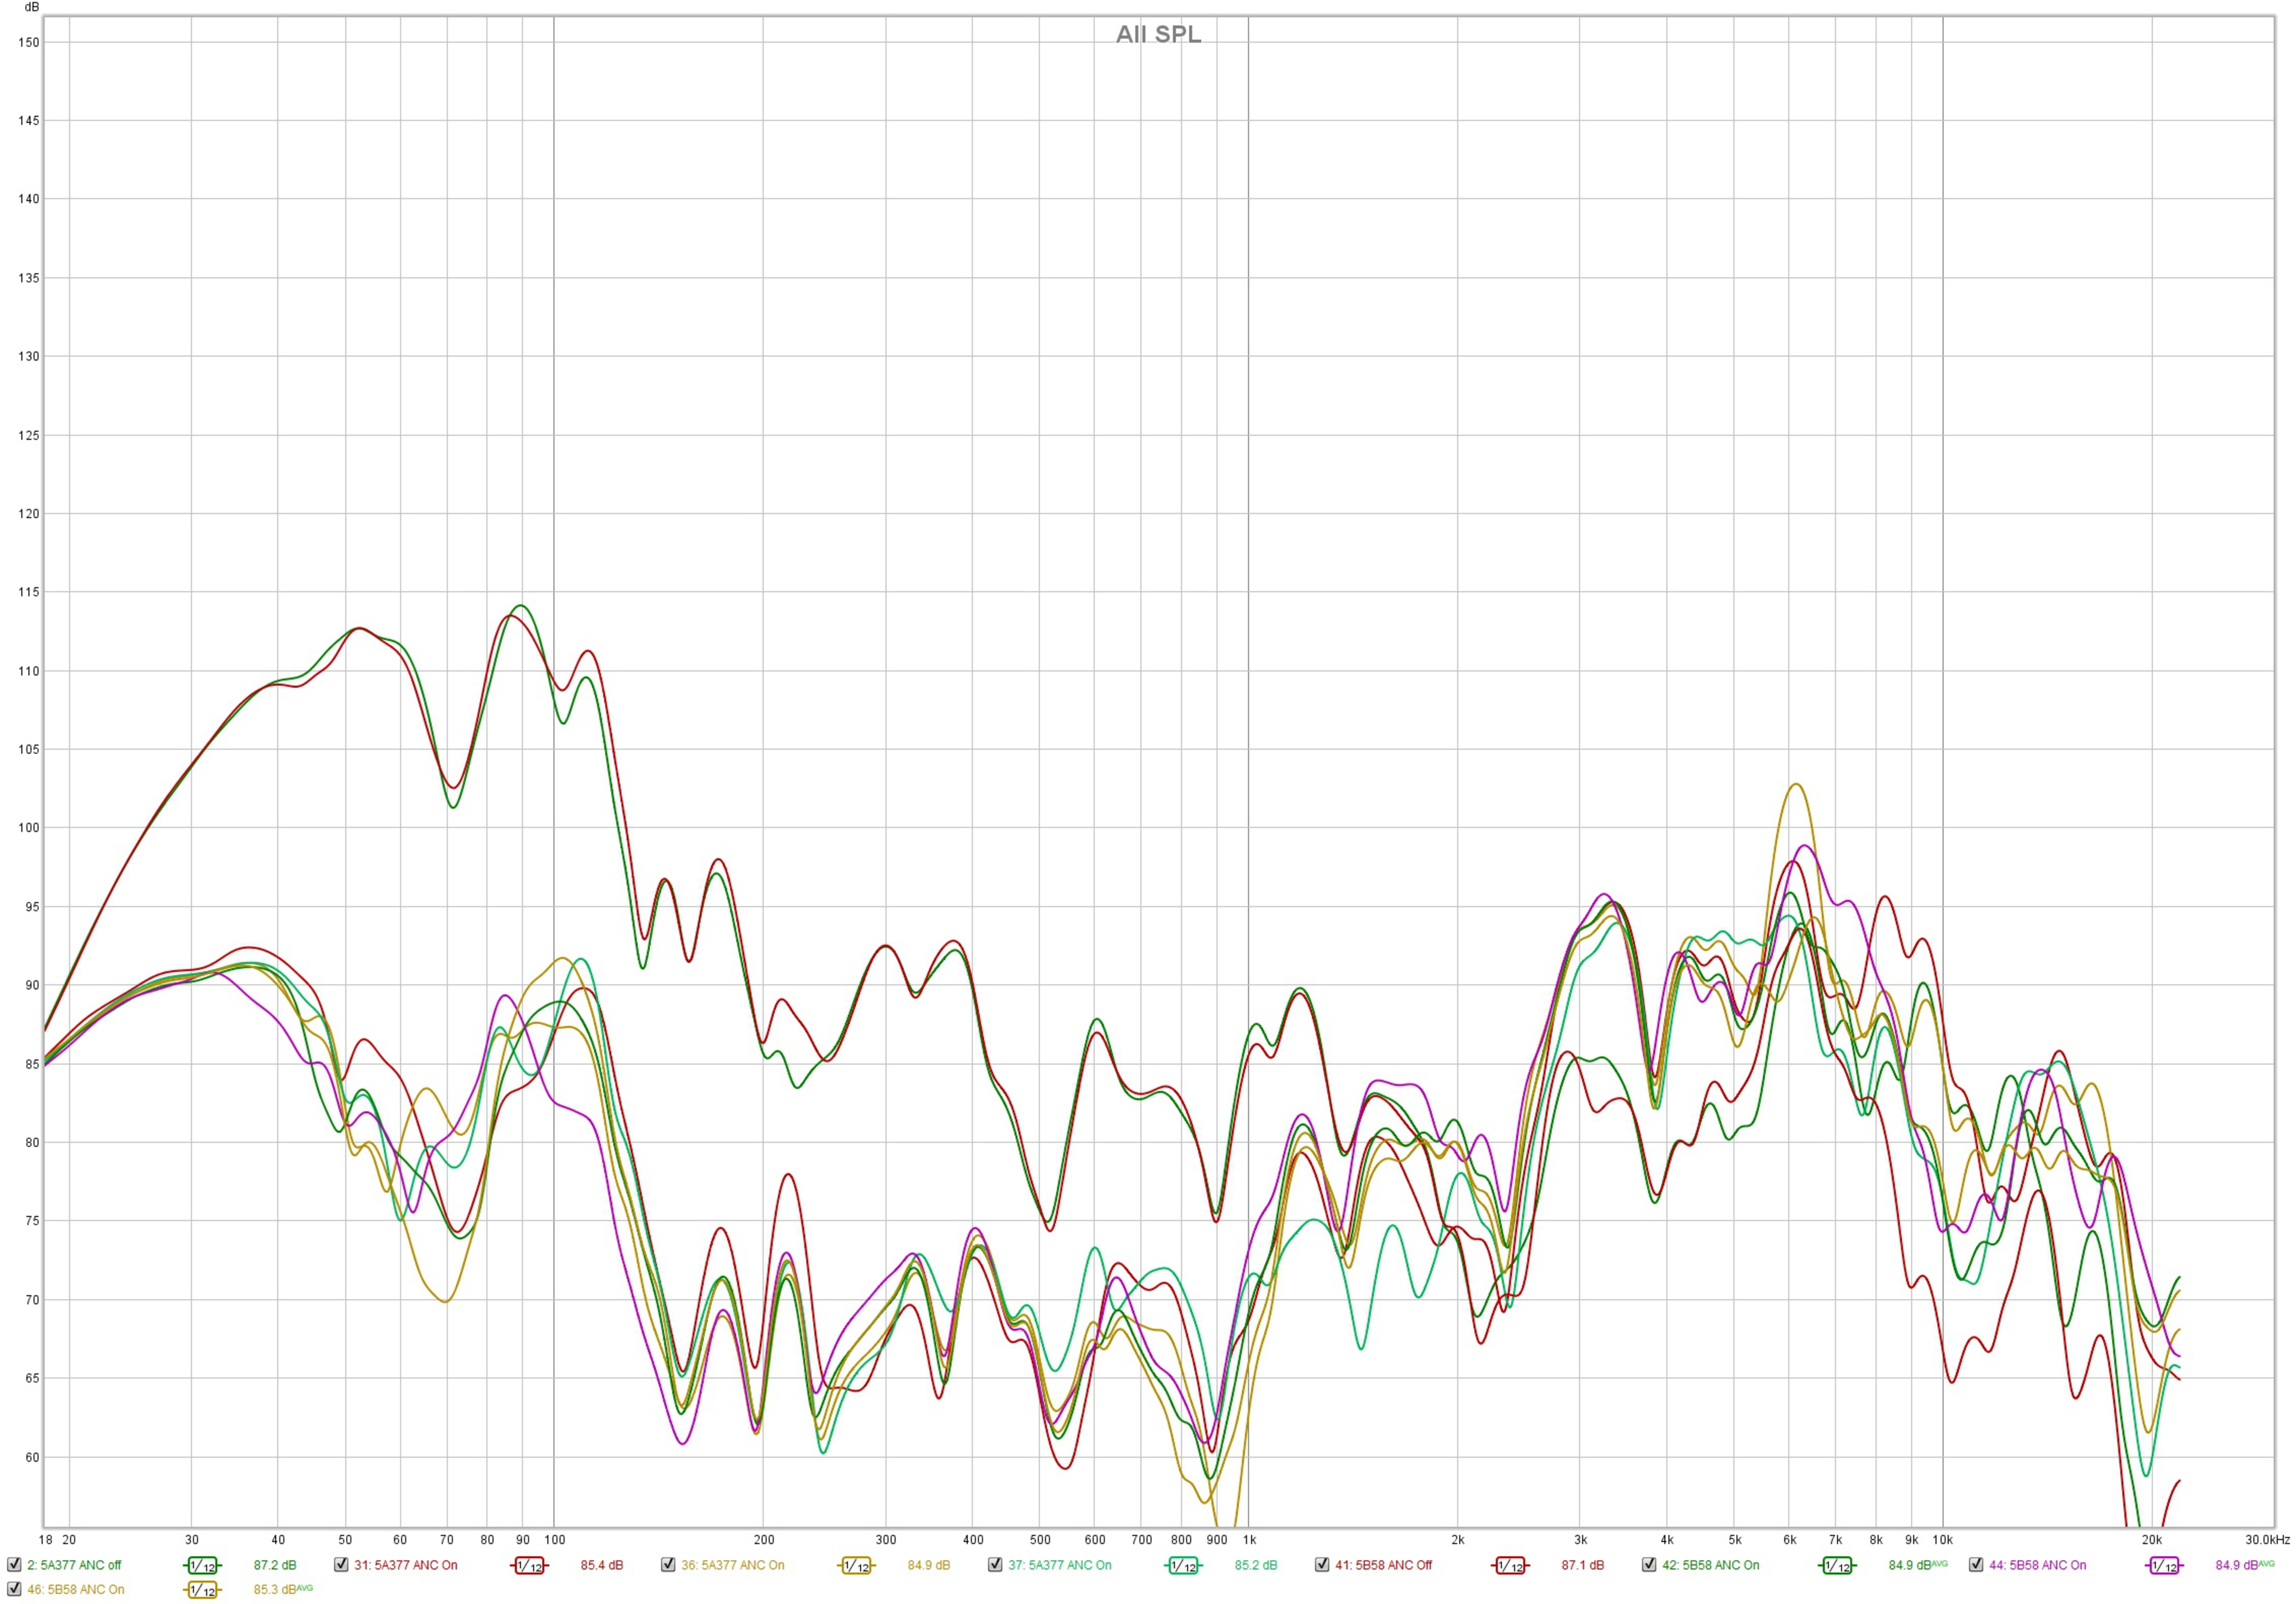Viewport: 2296px width, 1604px height.
Task: Click 1/12 smoothing icon for 46: 5B58 ANC On
Action: pos(202,1589)
